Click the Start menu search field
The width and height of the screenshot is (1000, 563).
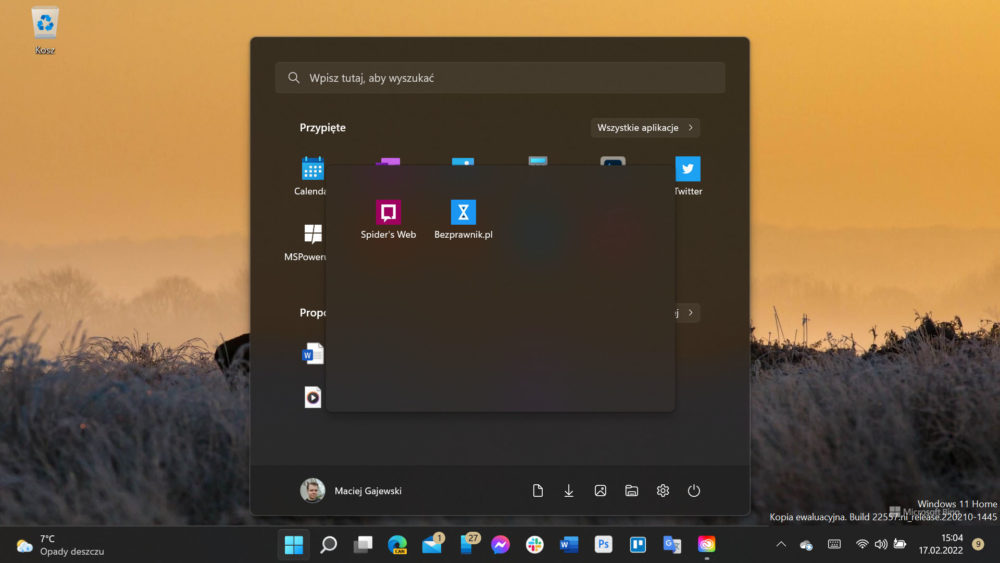[x=500, y=78]
